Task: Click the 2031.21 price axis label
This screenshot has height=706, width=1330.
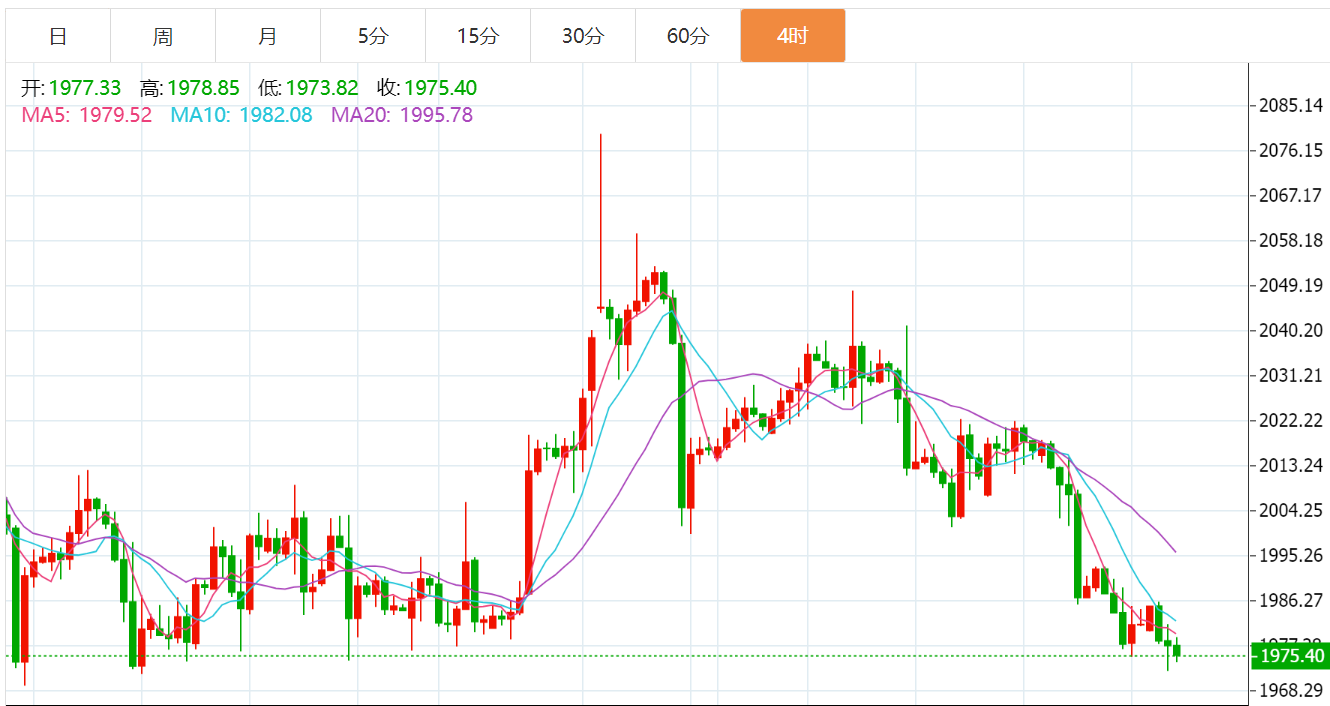Action: (x=1290, y=375)
